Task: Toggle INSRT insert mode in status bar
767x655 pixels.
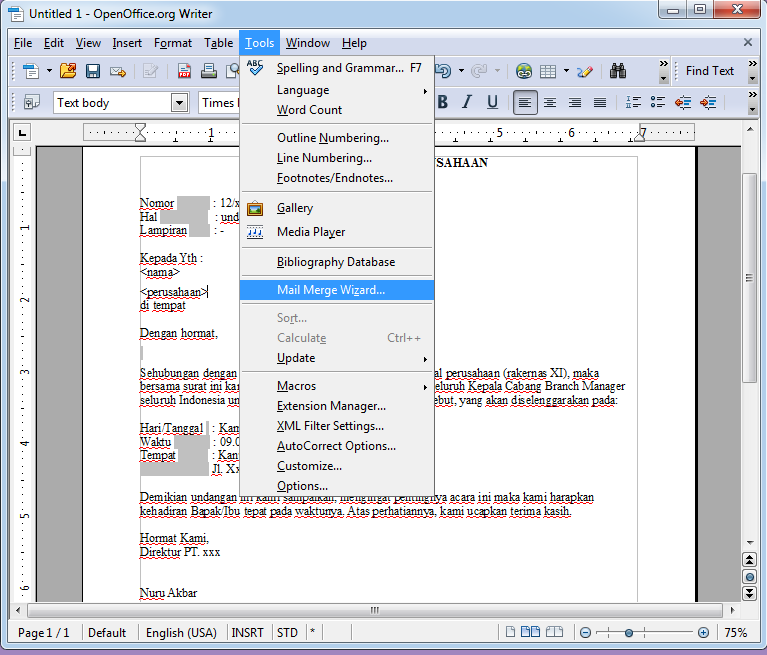Action: point(248,632)
